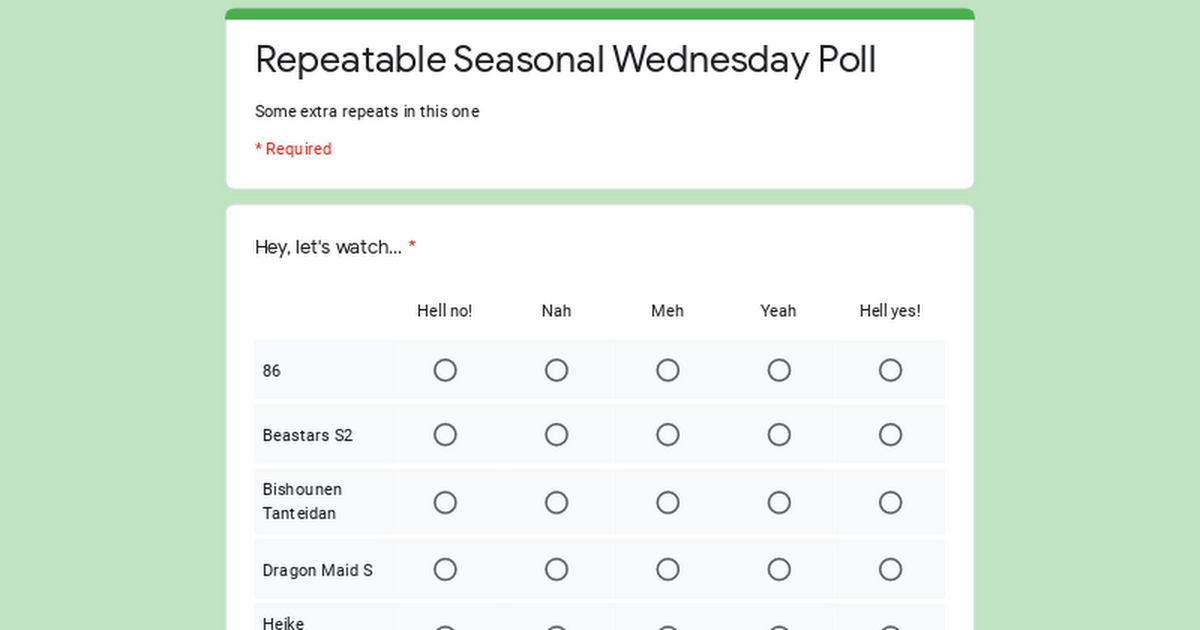Pick 'Yeah' for Dragon Maid S
1200x630 pixels.
point(779,570)
